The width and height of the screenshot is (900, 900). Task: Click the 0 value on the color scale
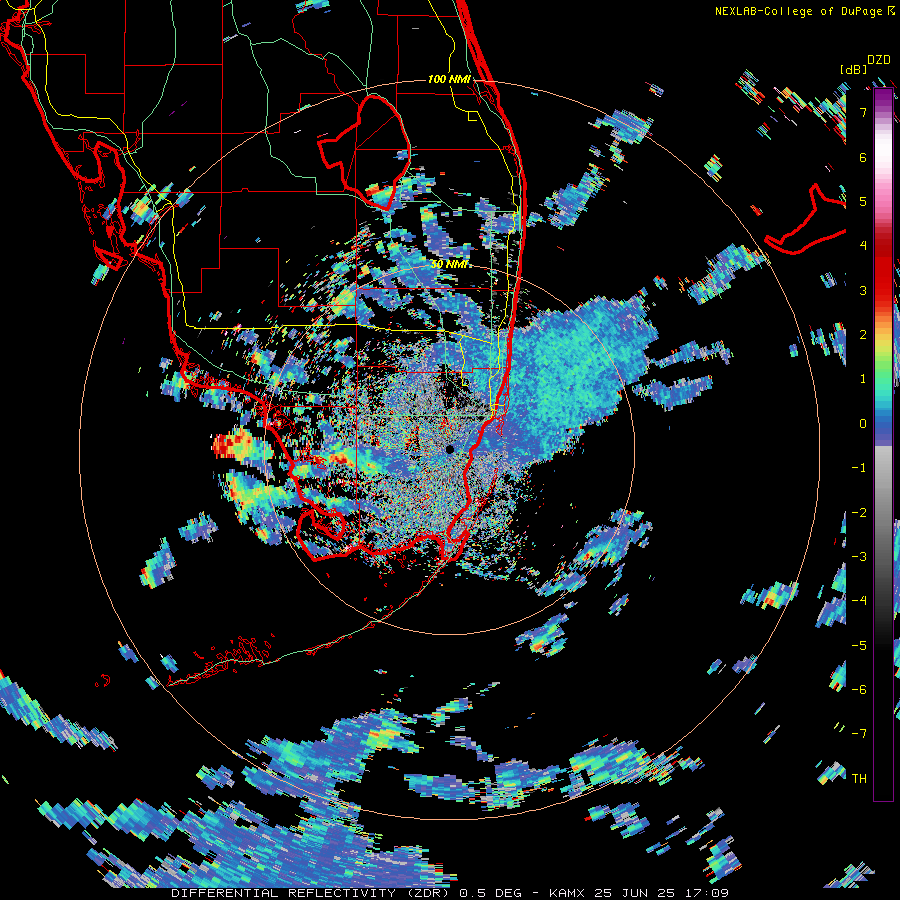[863, 424]
